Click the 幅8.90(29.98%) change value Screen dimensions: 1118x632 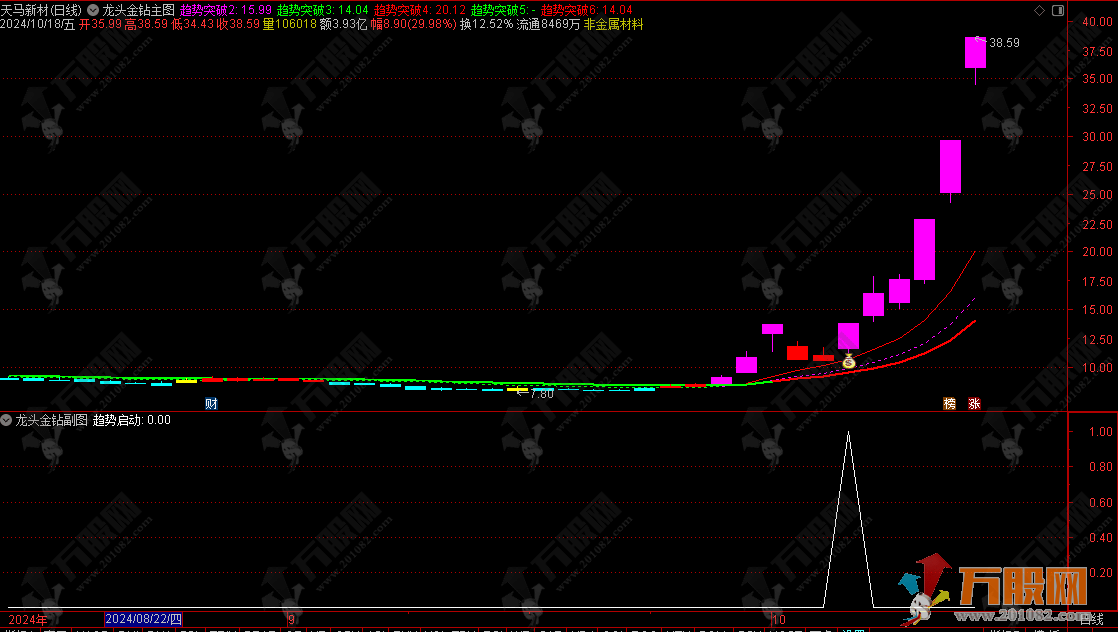click(x=413, y=24)
